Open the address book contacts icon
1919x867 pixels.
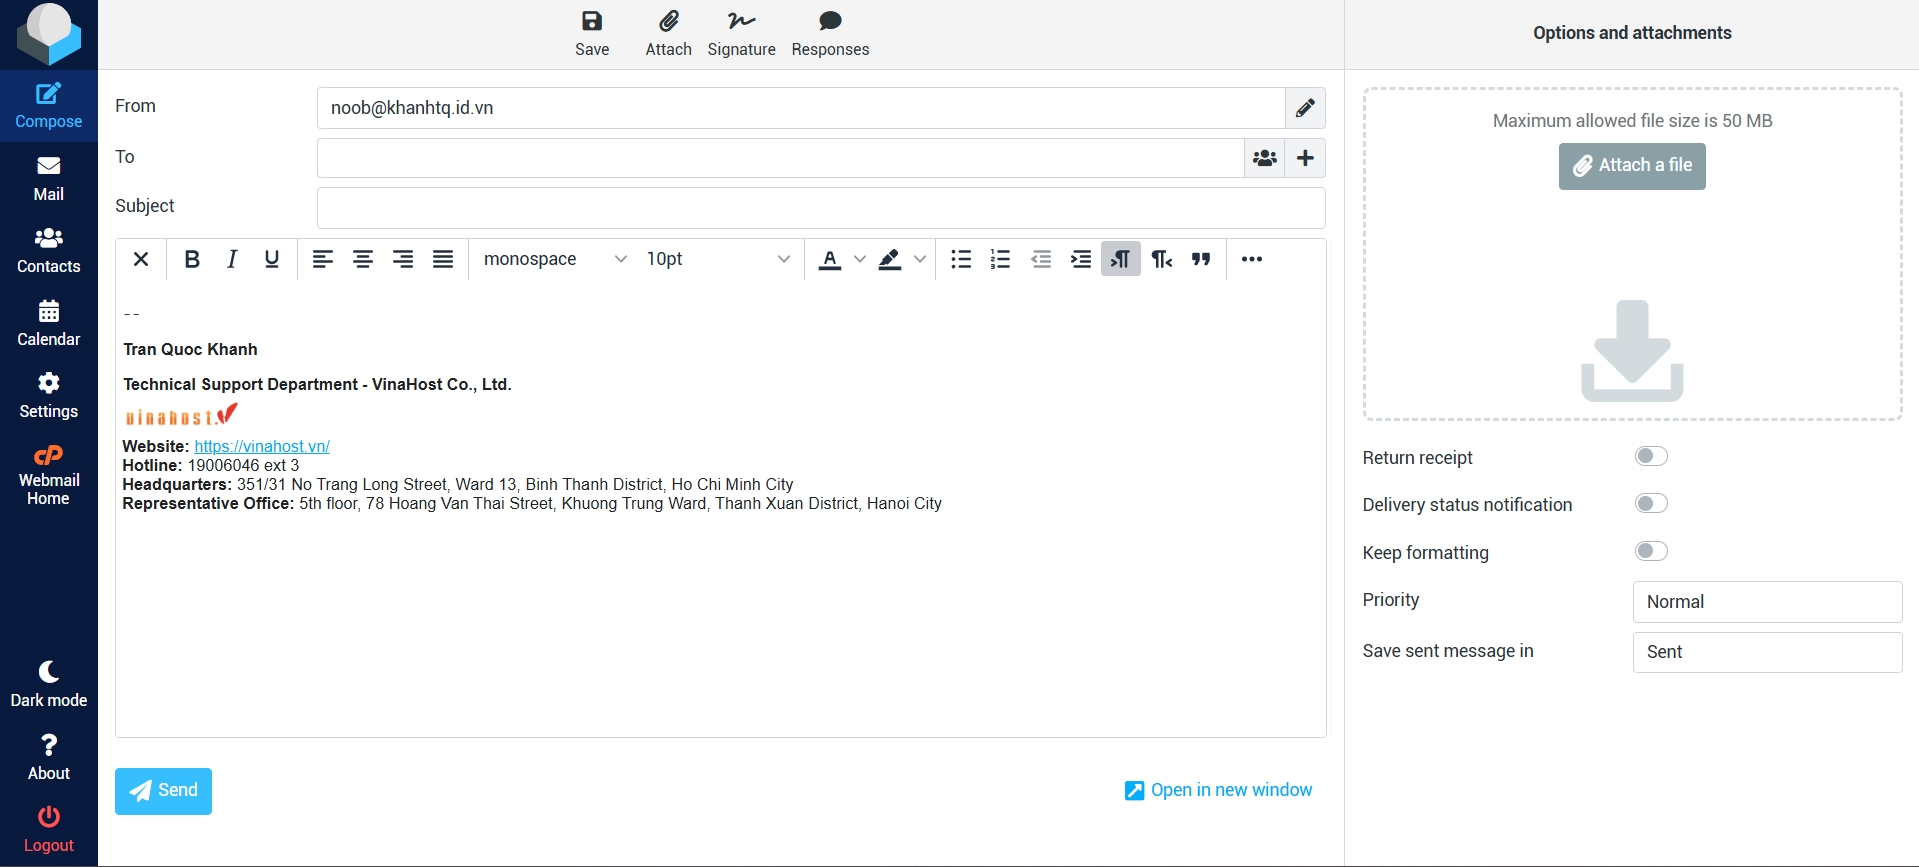(x=1265, y=158)
